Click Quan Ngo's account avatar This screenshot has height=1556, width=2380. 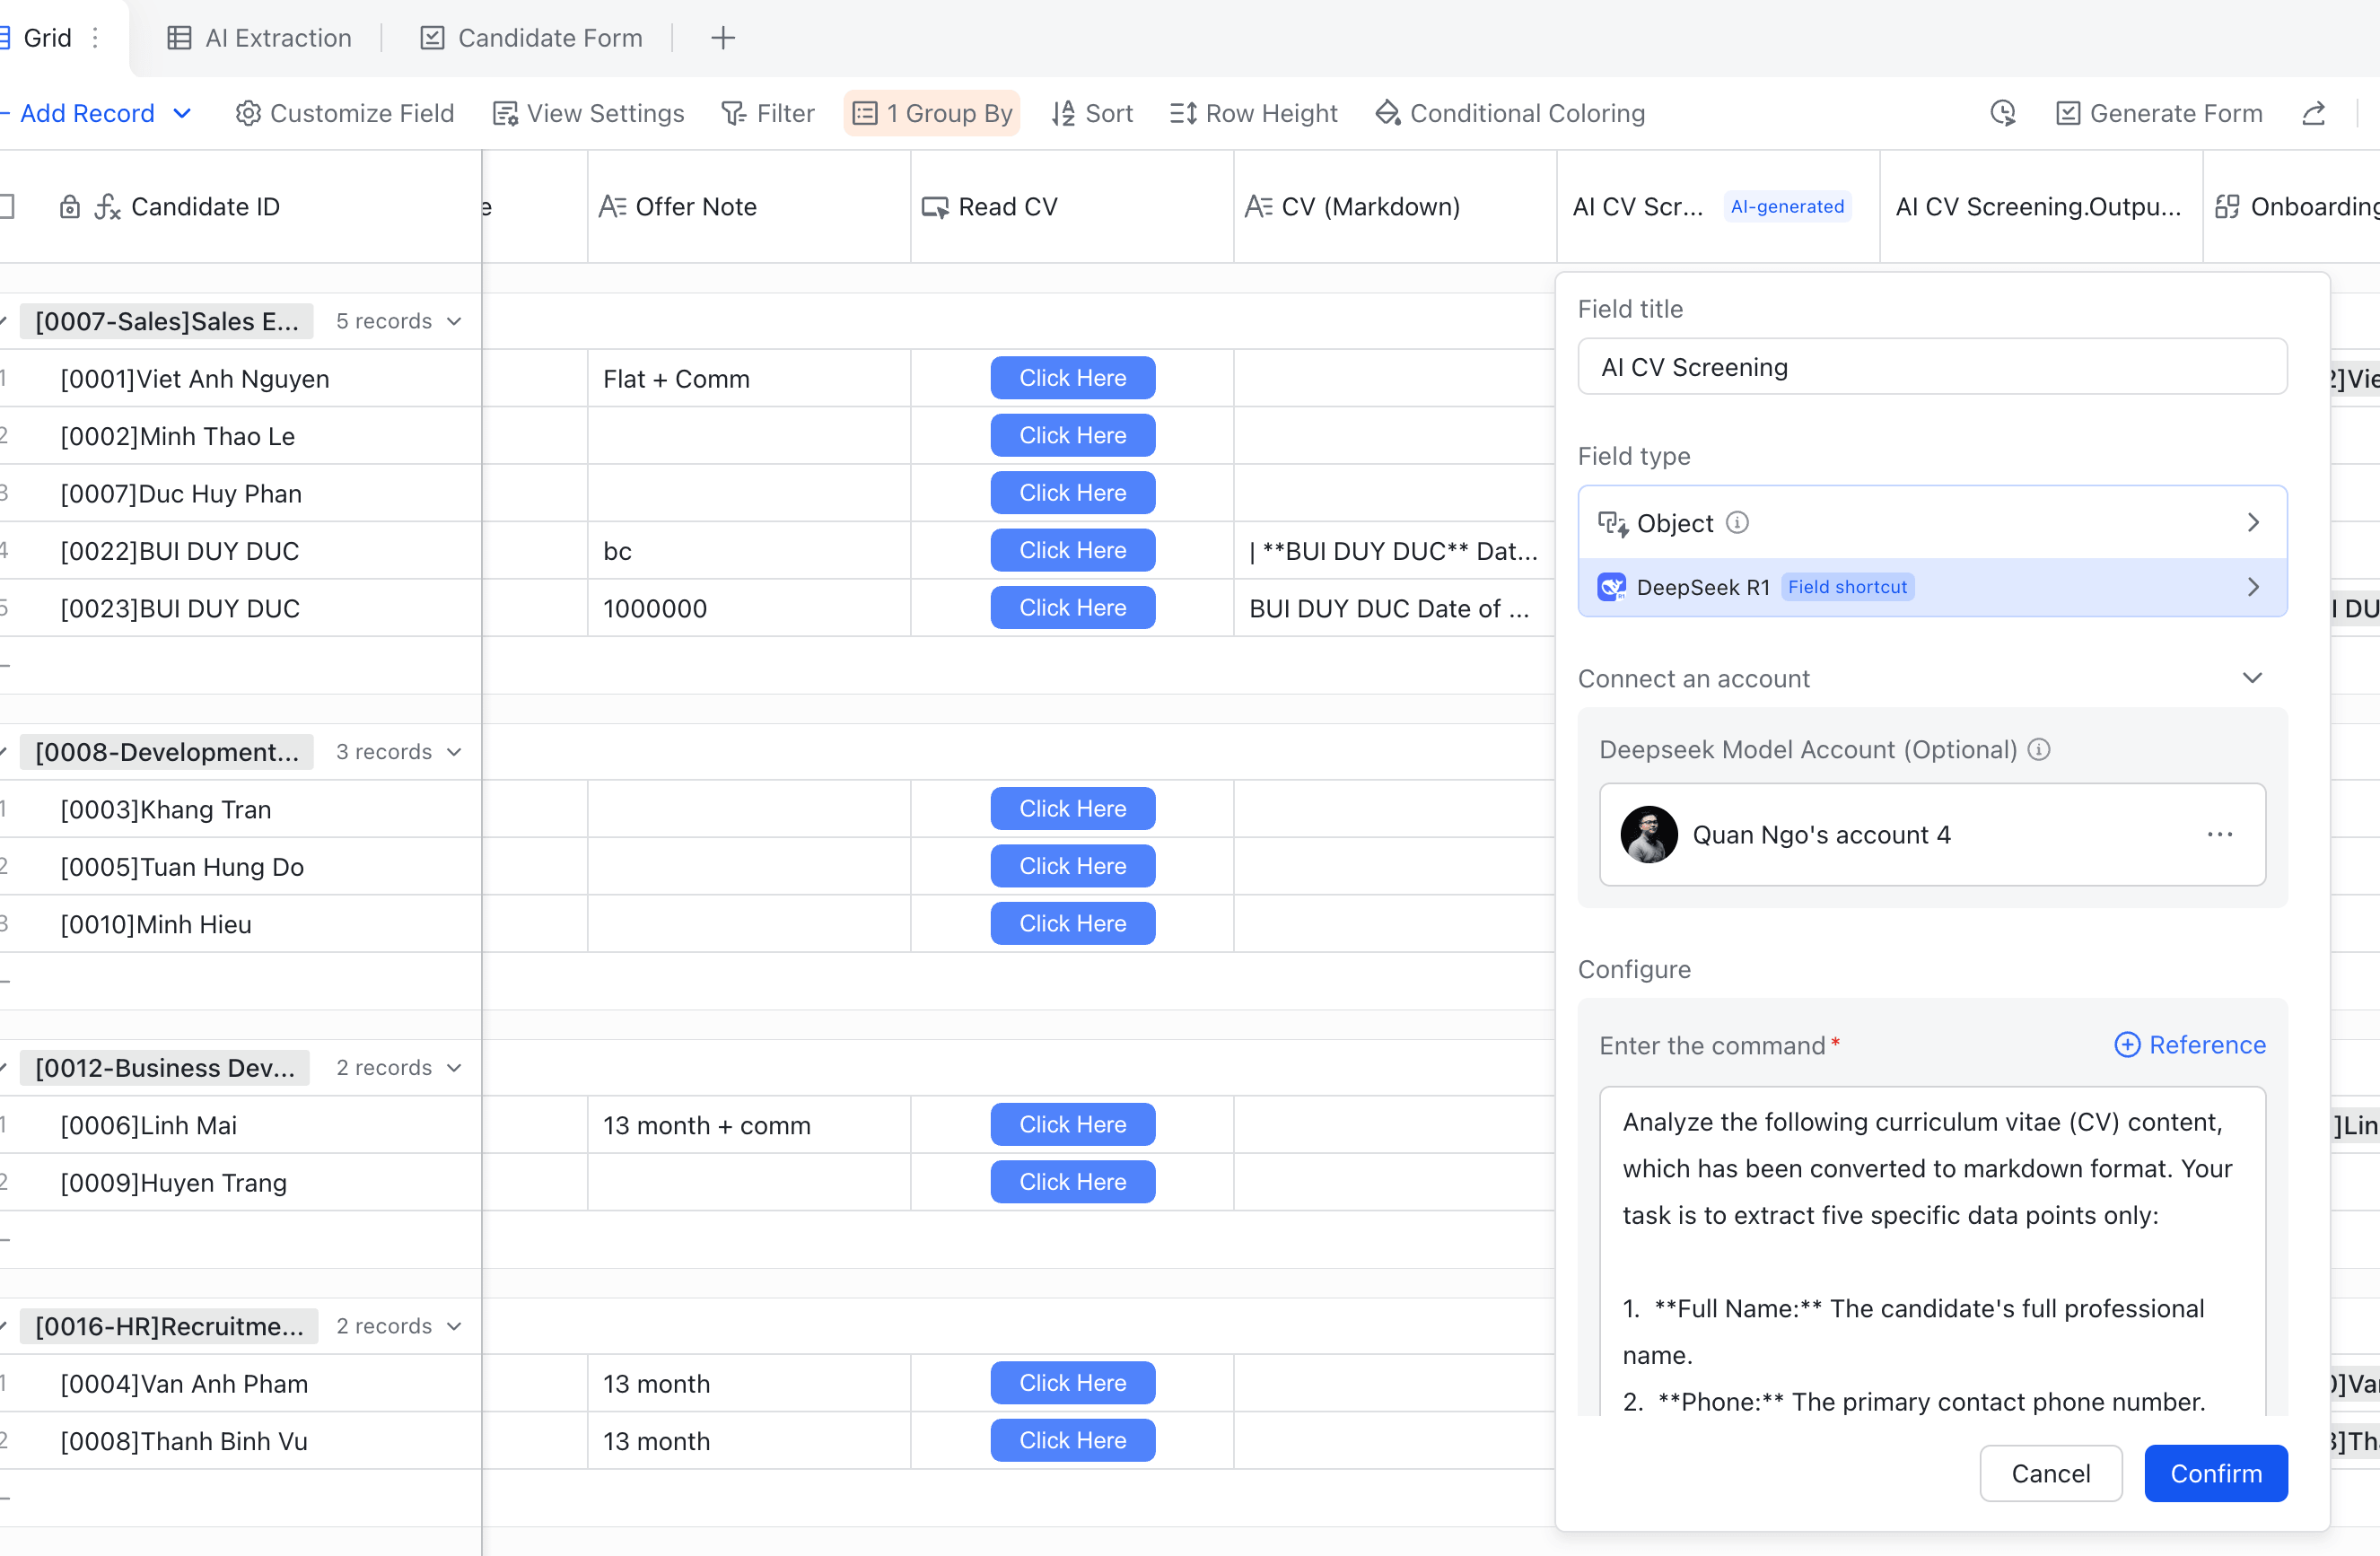point(1648,834)
